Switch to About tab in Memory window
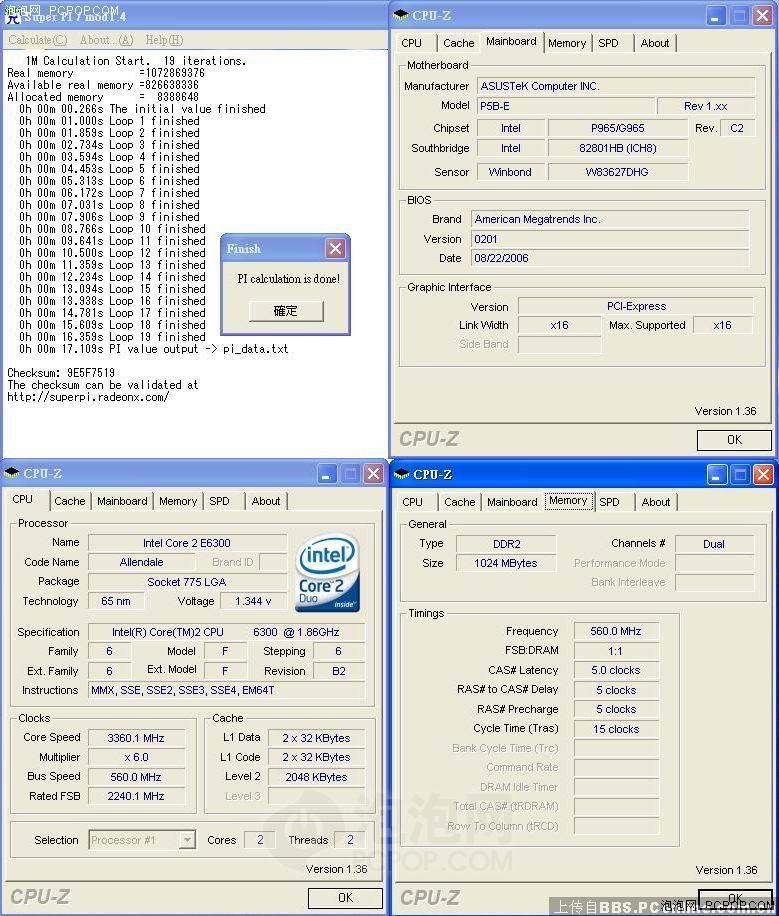The height and width of the screenshot is (916, 779). [x=656, y=502]
